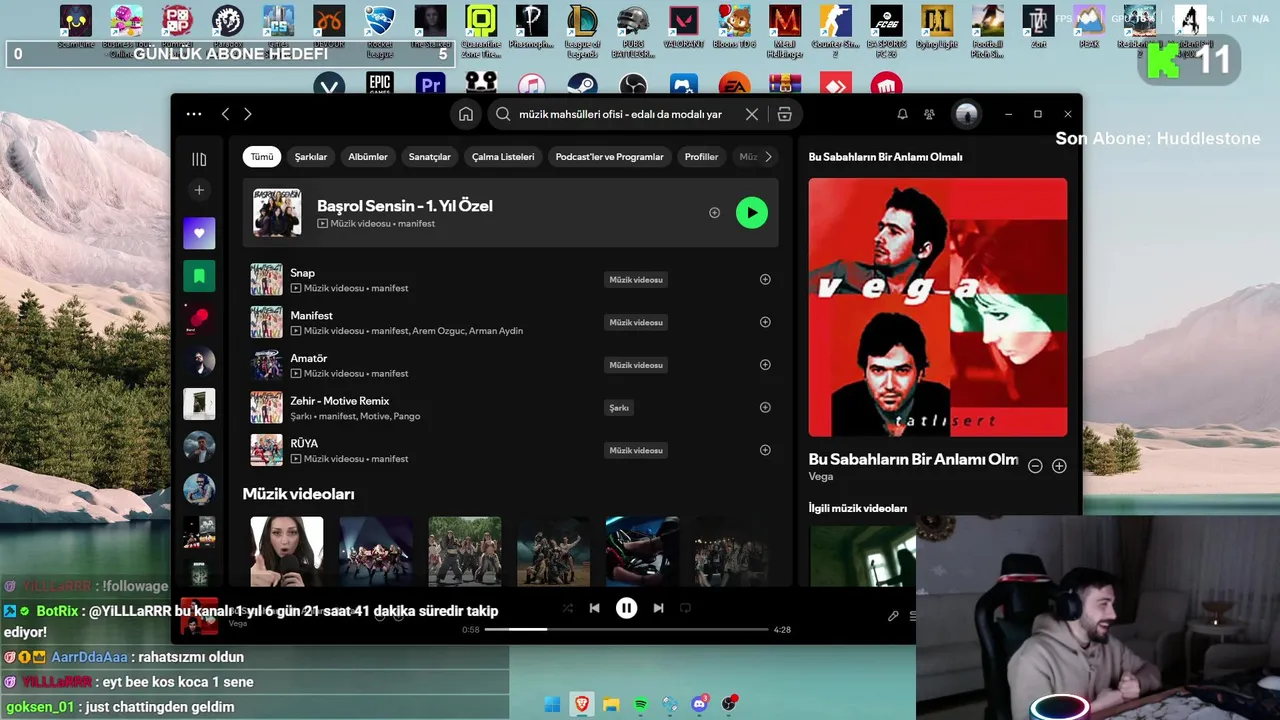Create a playlist with the sidebar plus
This screenshot has height=720, width=1280.
point(199,190)
